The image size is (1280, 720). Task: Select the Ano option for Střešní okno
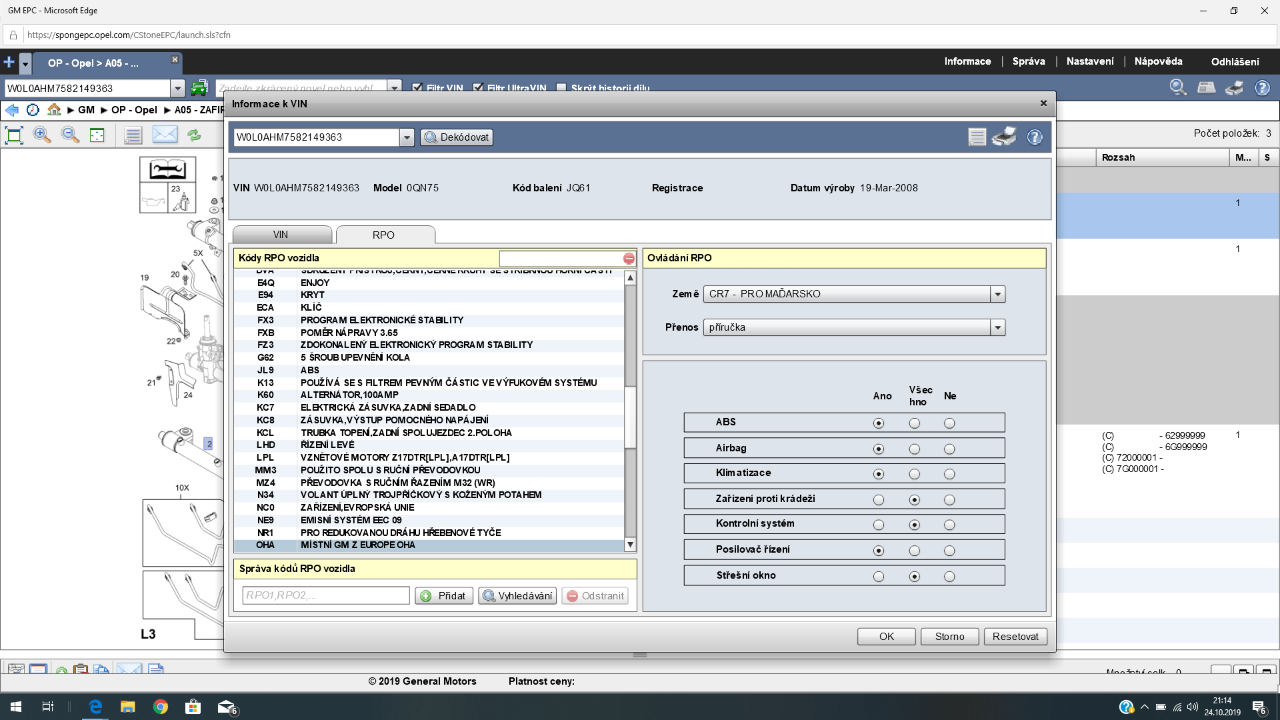(x=878, y=576)
